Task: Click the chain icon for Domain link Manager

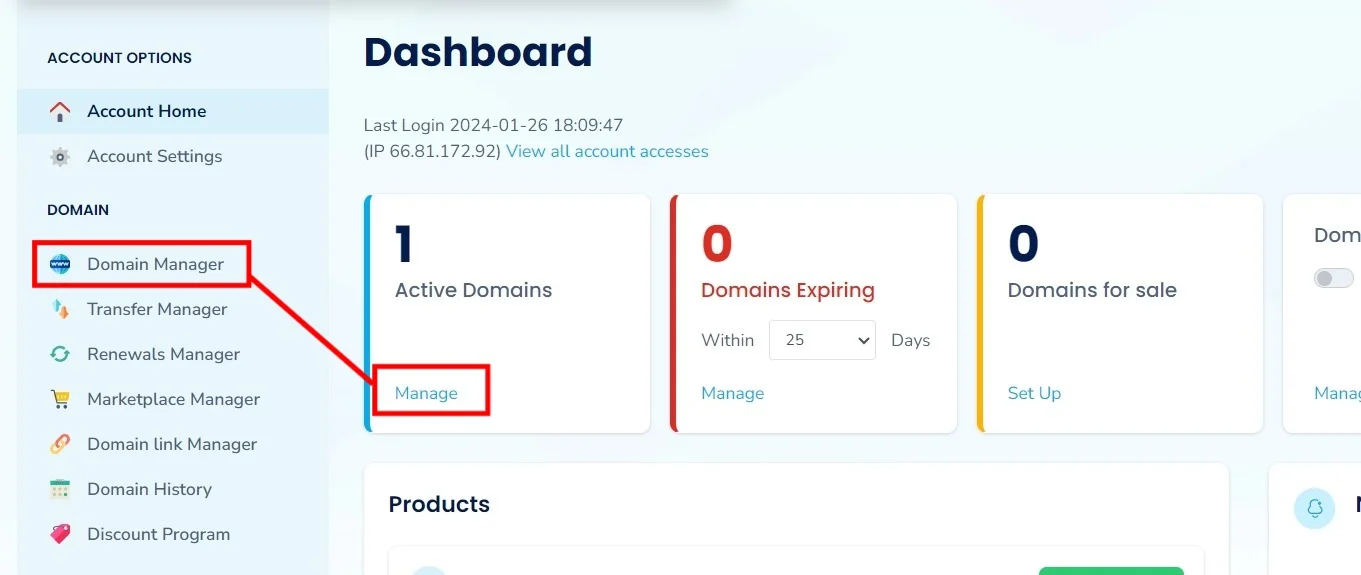Action: click(60, 445)
